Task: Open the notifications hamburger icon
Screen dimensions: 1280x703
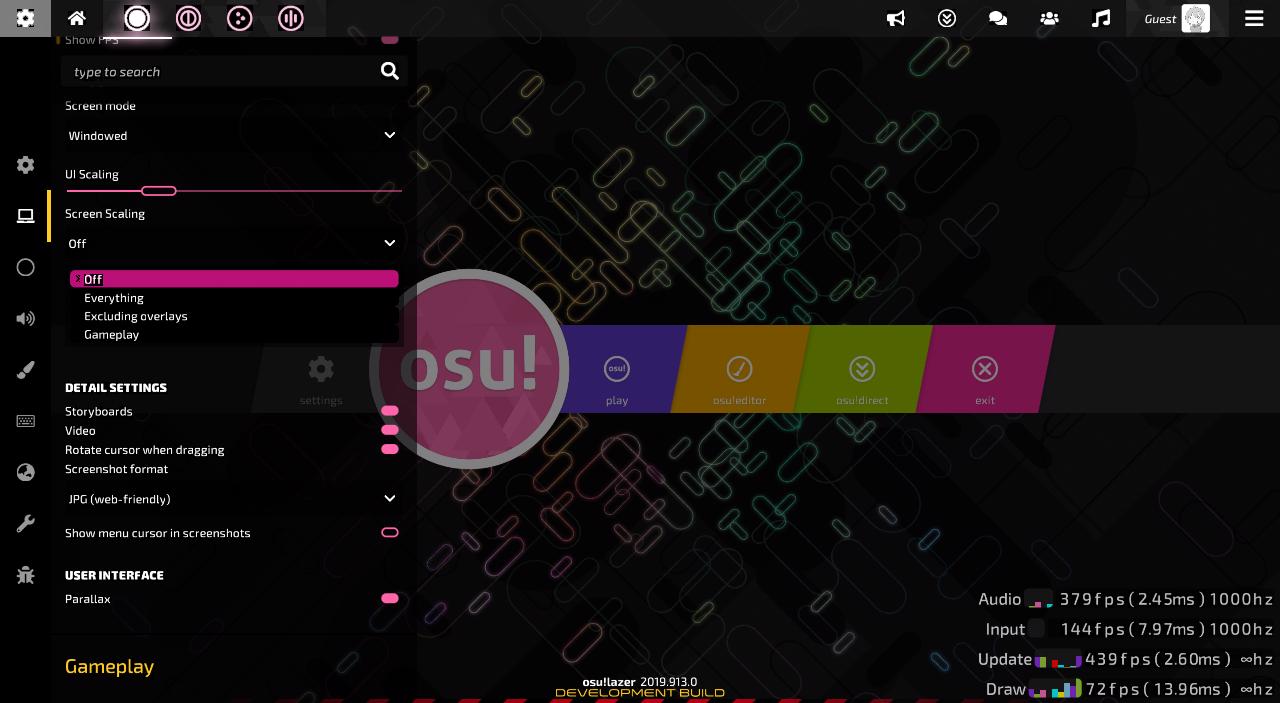Action: 1254,18
